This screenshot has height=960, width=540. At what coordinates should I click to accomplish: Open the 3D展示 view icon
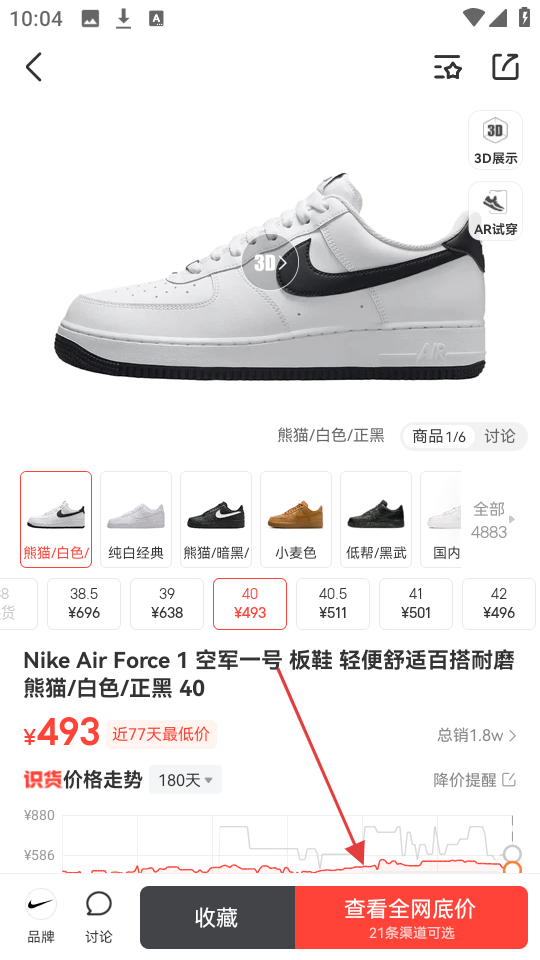tap(495, 140)
